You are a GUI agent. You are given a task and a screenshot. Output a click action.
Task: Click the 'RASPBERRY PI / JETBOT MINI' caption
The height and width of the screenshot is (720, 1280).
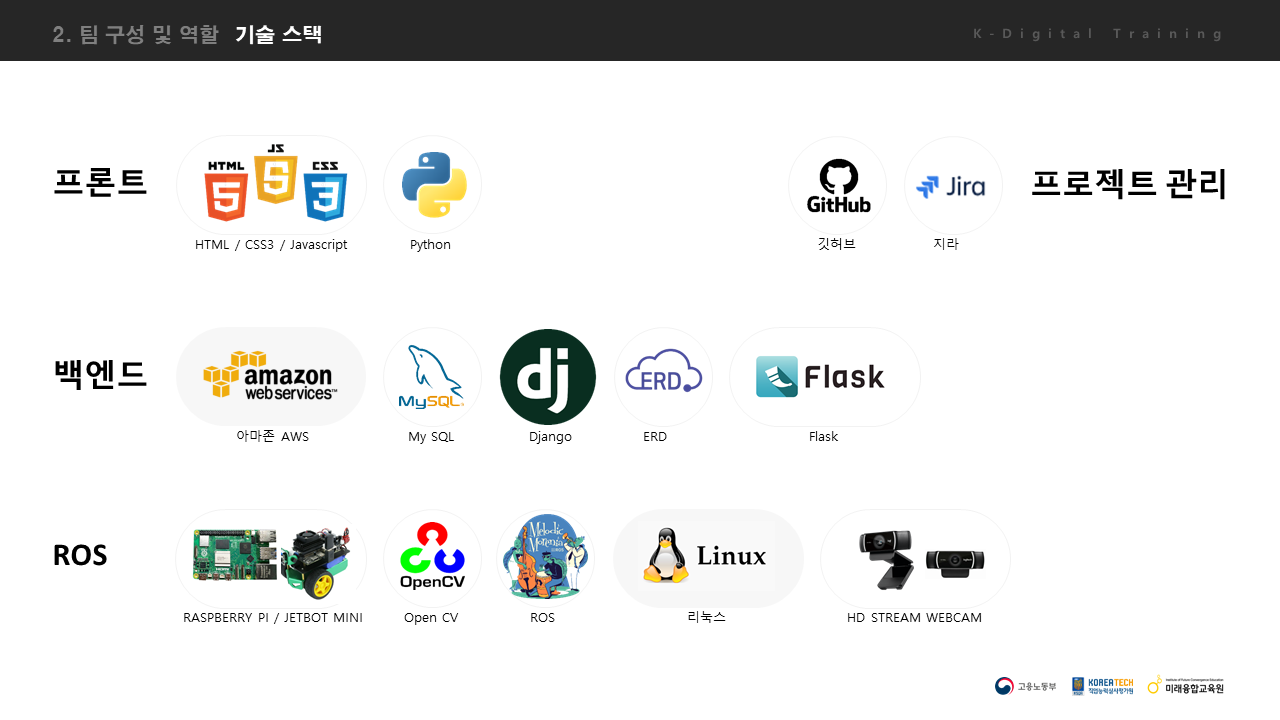tap(273, 618)
